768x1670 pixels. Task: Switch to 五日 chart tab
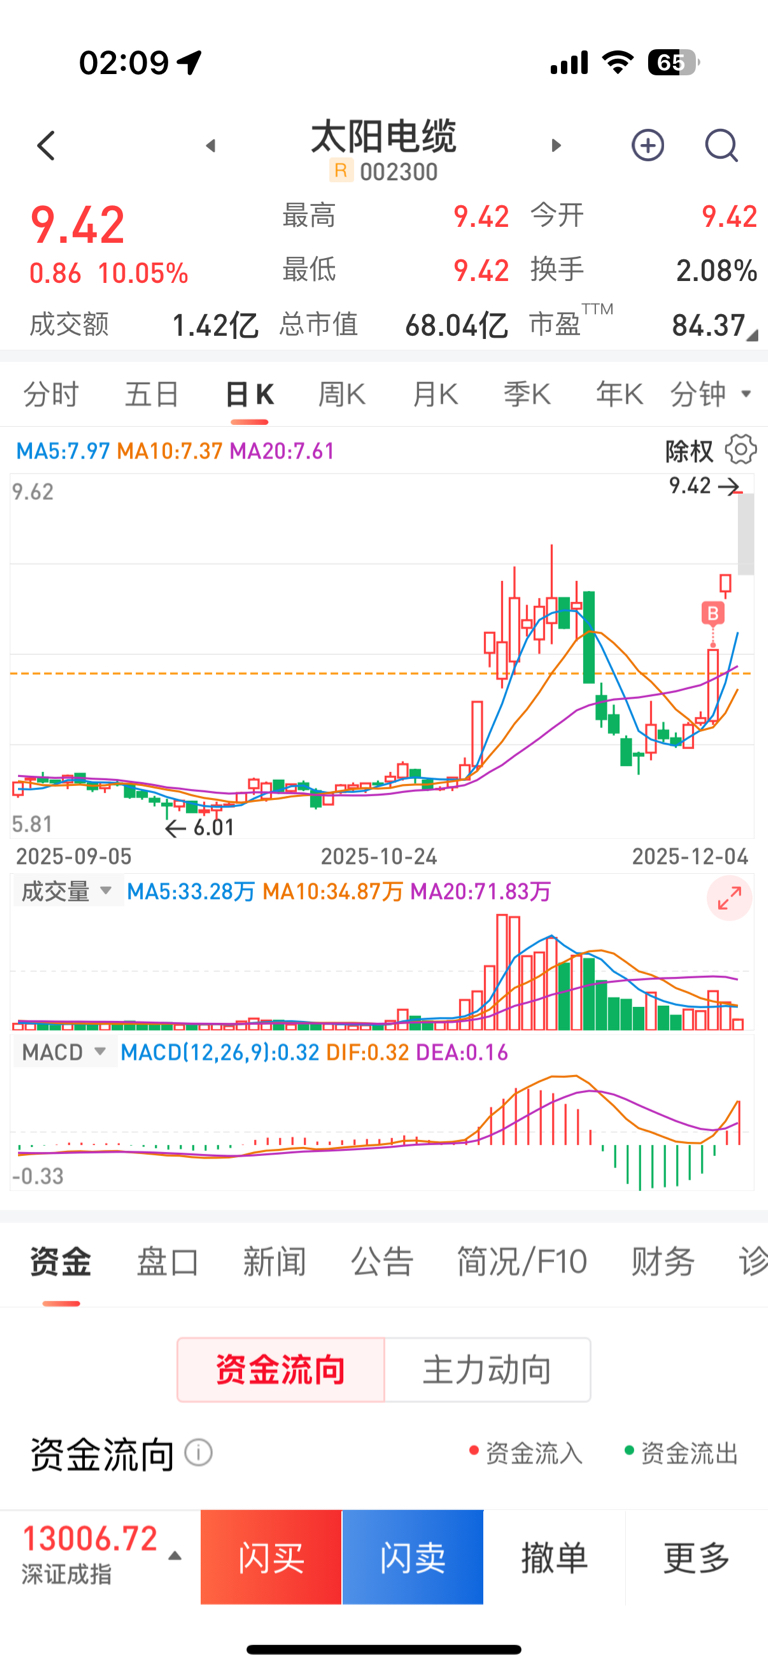pos(151,394)
